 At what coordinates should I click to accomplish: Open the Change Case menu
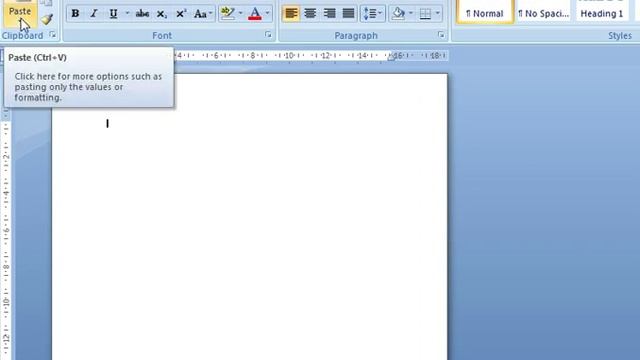coord(202,13)
